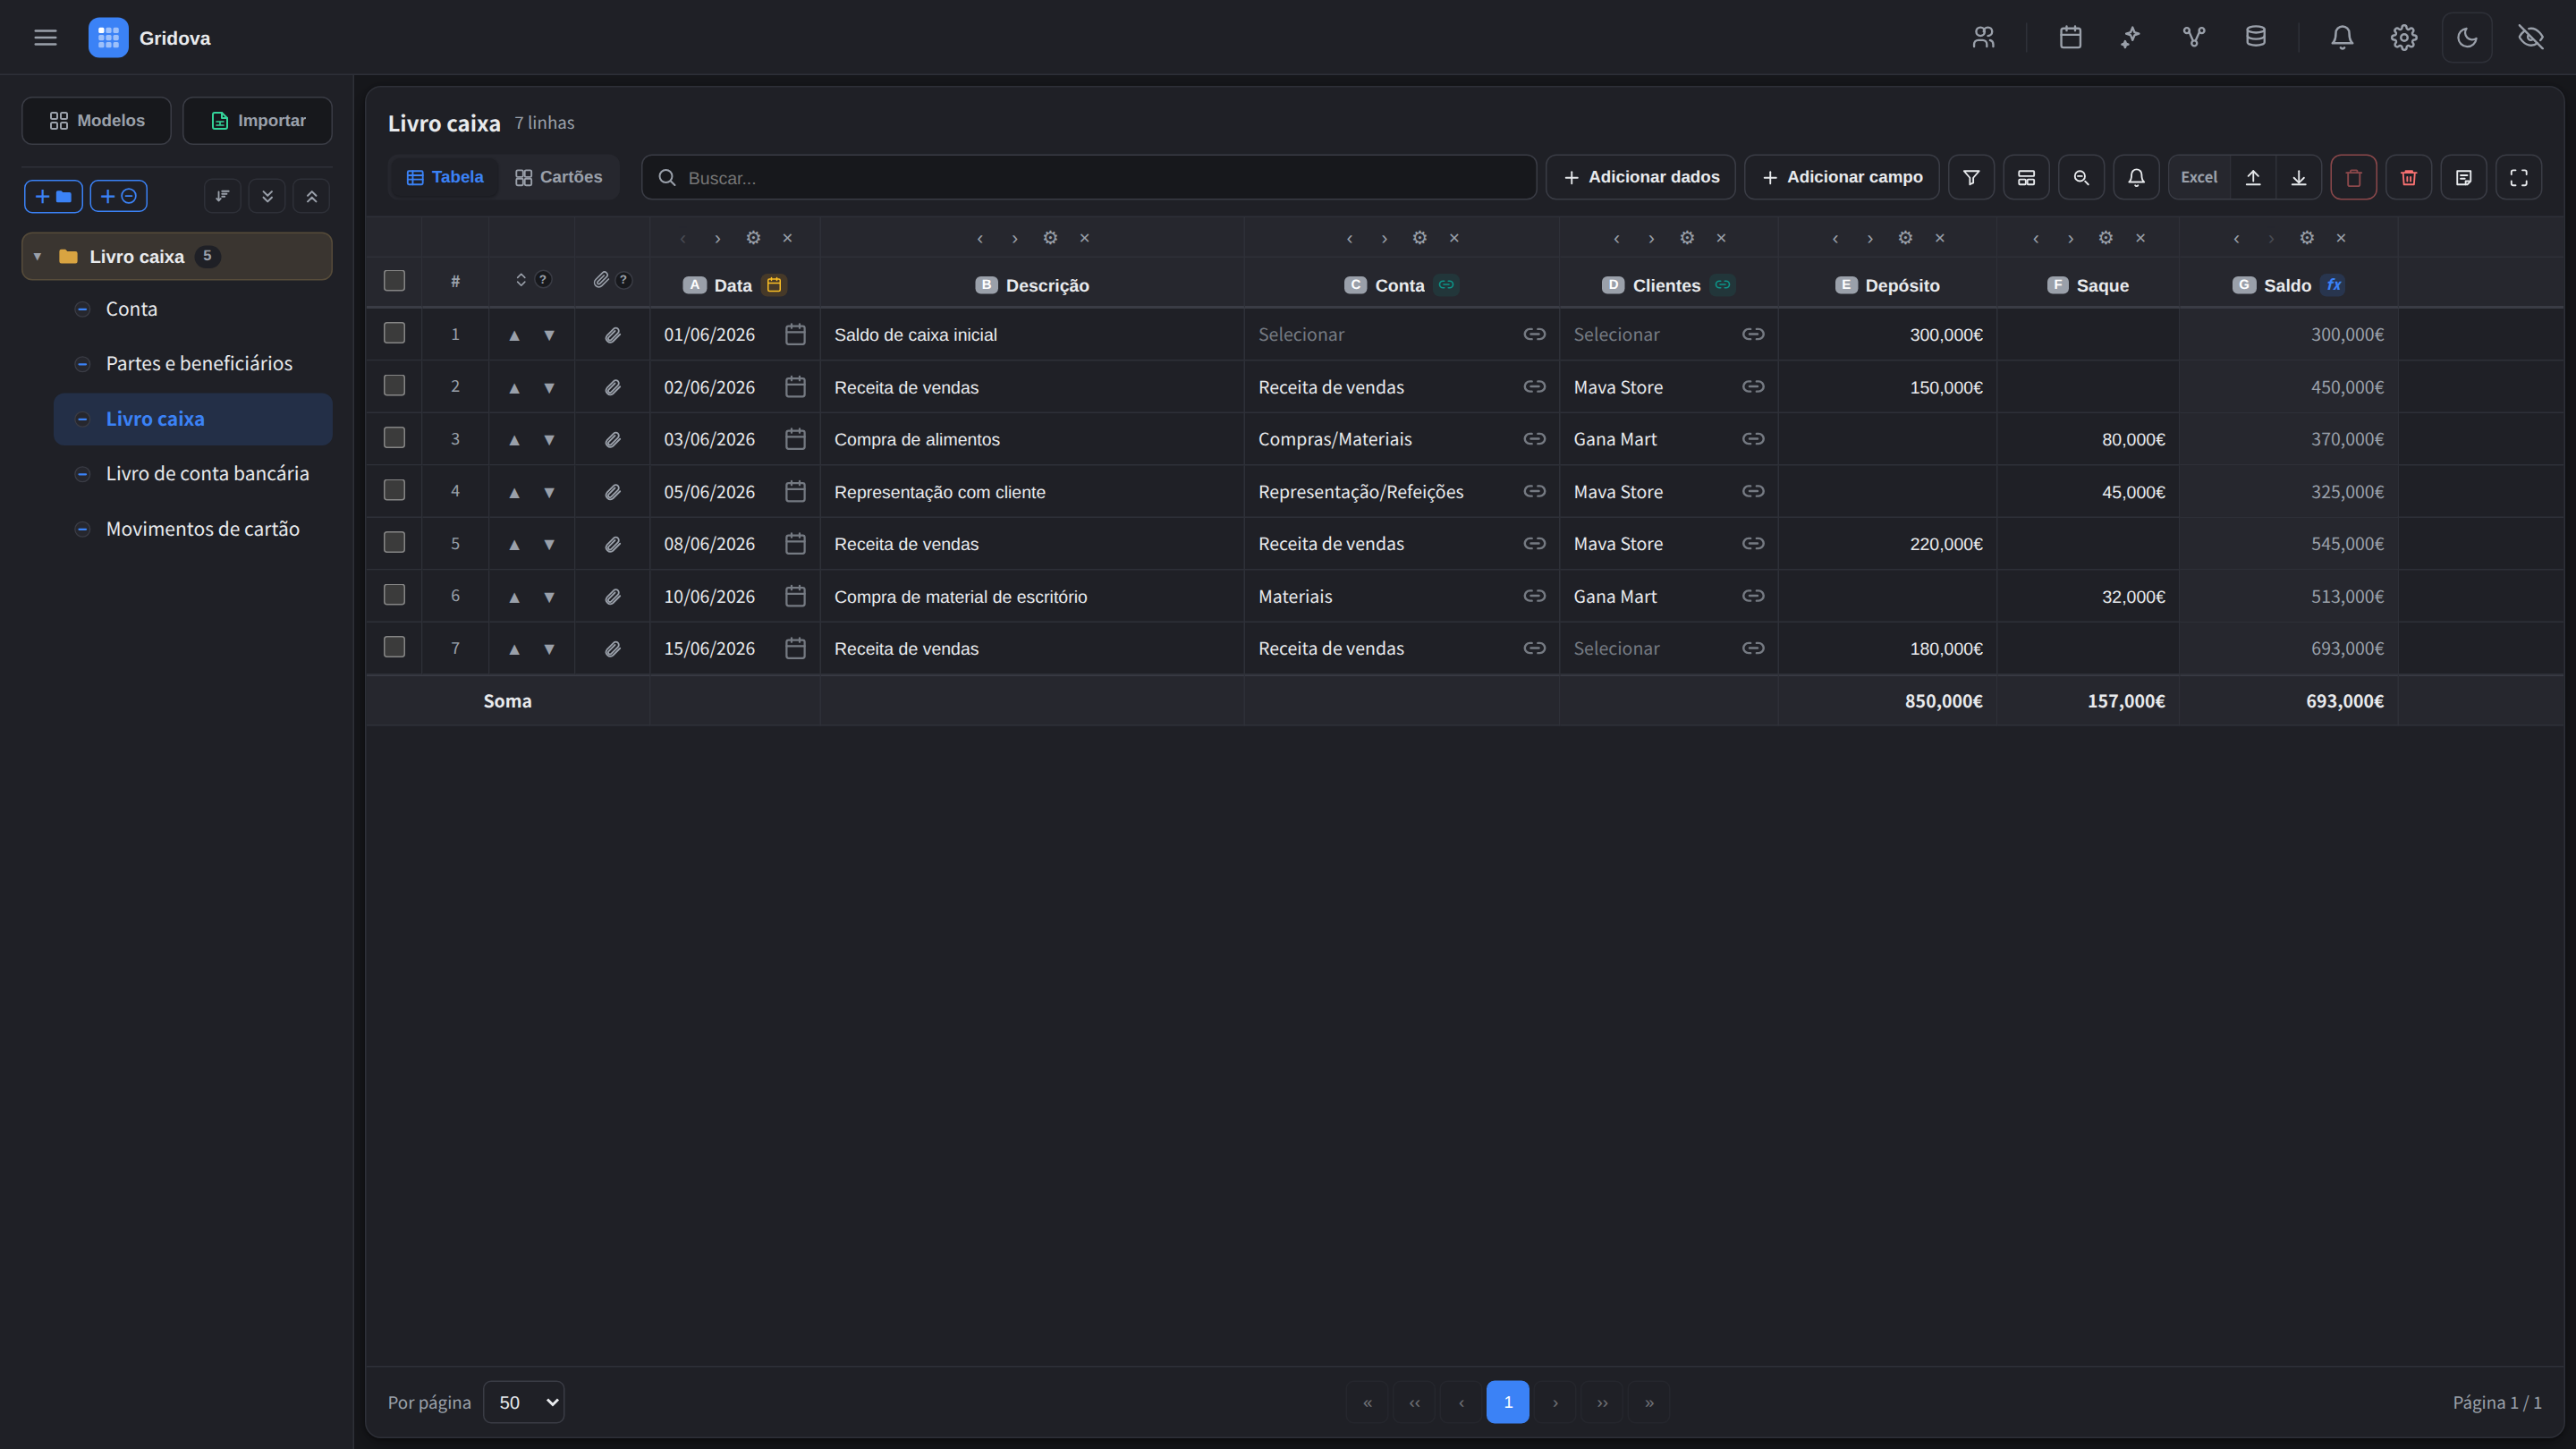This screenshot has height=1449, width=2576.
Task: Collapse the Livro caixa folder
Action: [38, 257]
